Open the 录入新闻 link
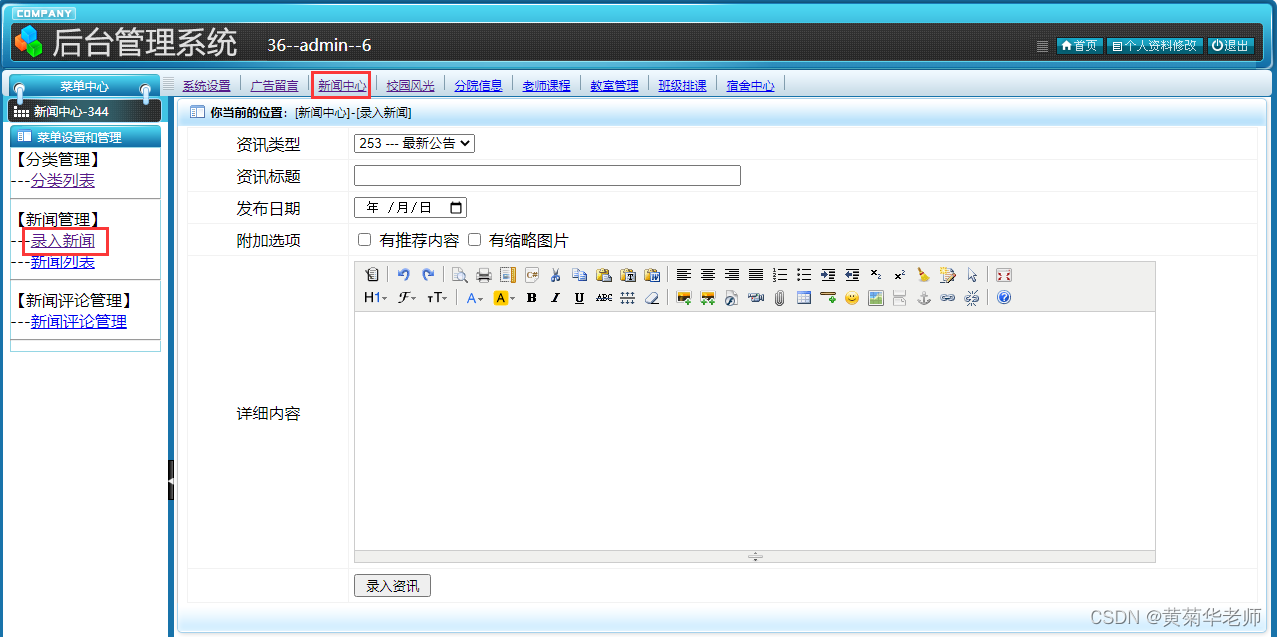Image resolution: width=1277 pixels, height=637 pixels. click(x=63, y=241)
